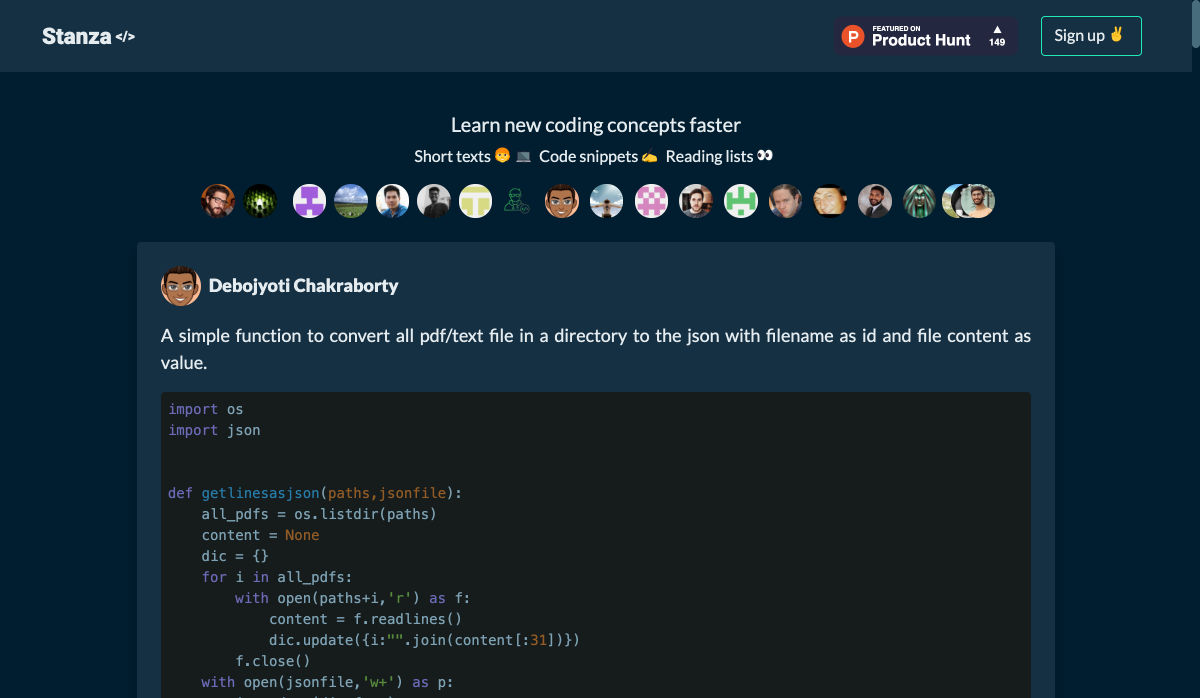The width and height of the screenshot is (1200, 698).
Task: Click the post description about pdf/text to json
Action: point(596,349)
